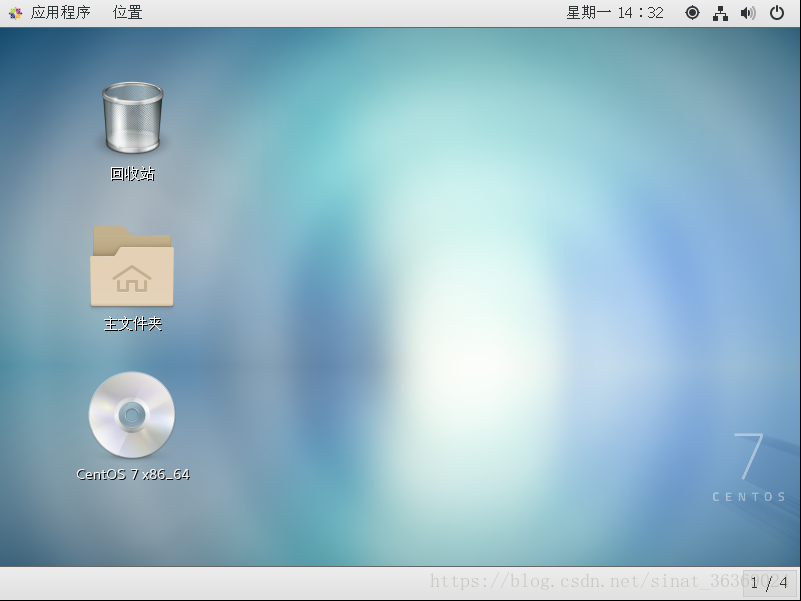
Task: Click the power button icon
Action: (x=776, y=12)
